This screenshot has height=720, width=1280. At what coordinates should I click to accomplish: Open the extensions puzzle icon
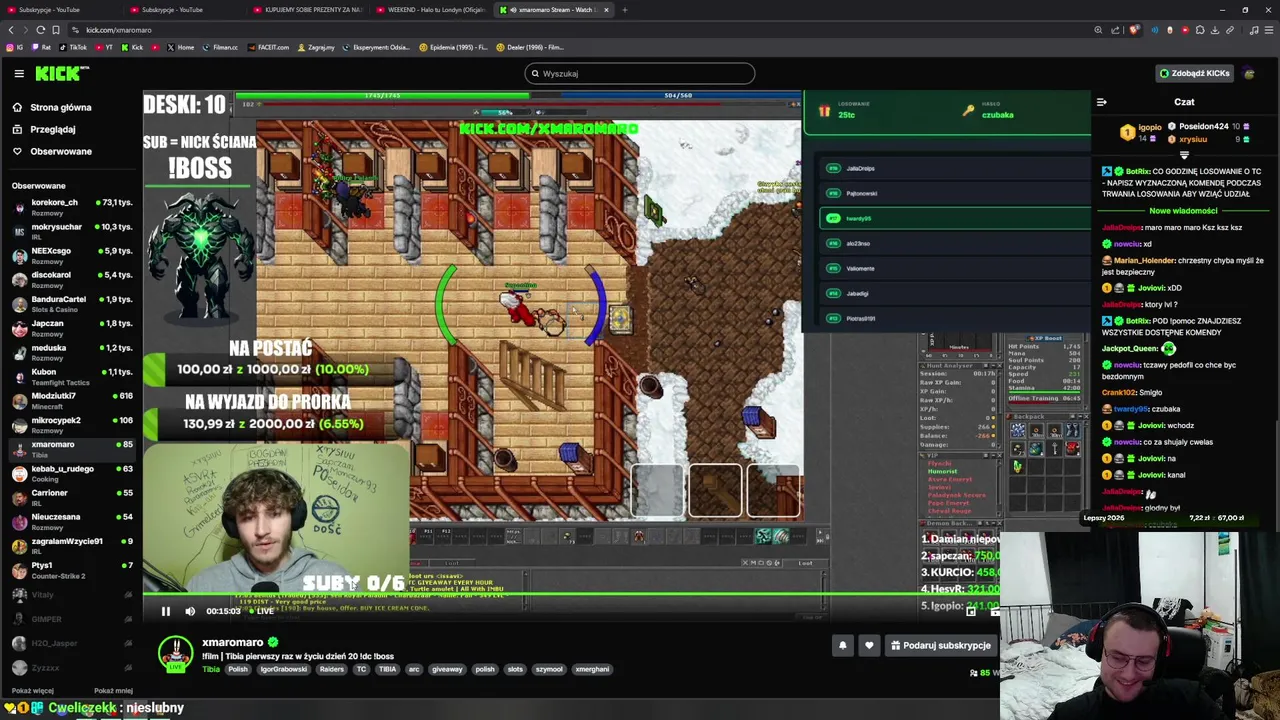tap(1200, 30)
